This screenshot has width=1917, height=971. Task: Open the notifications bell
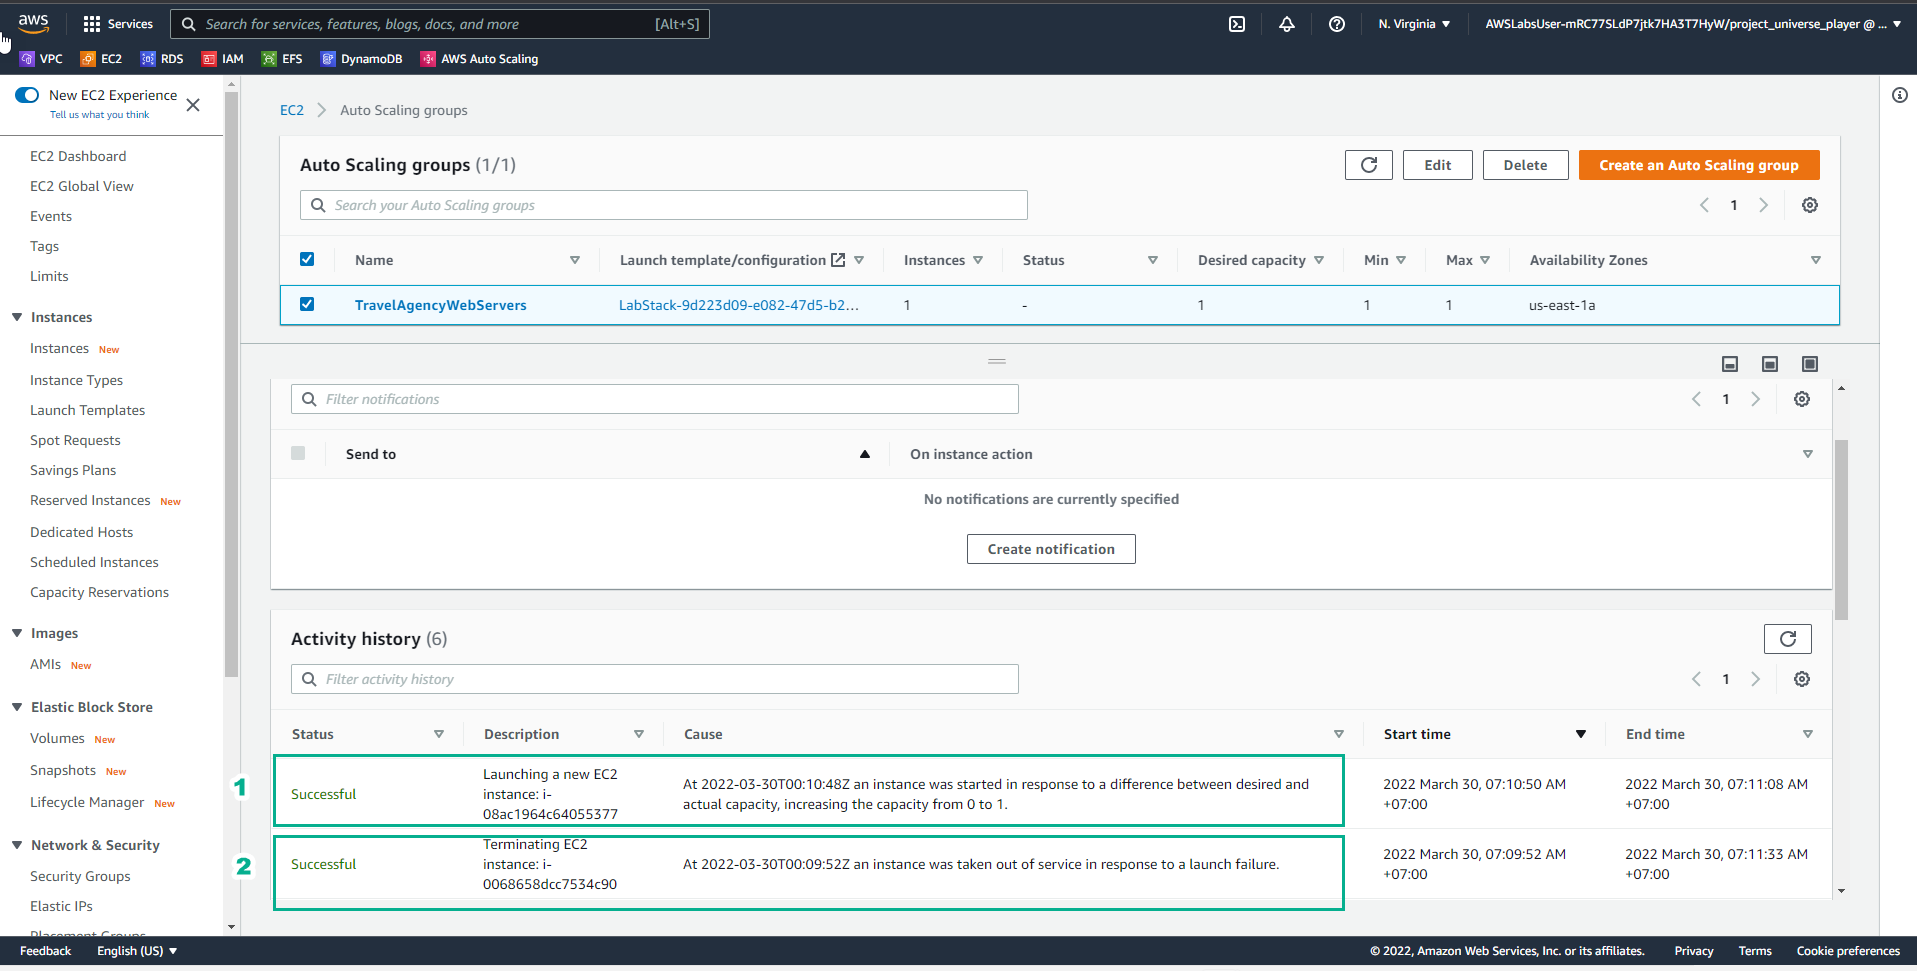tap(1287, 24)
